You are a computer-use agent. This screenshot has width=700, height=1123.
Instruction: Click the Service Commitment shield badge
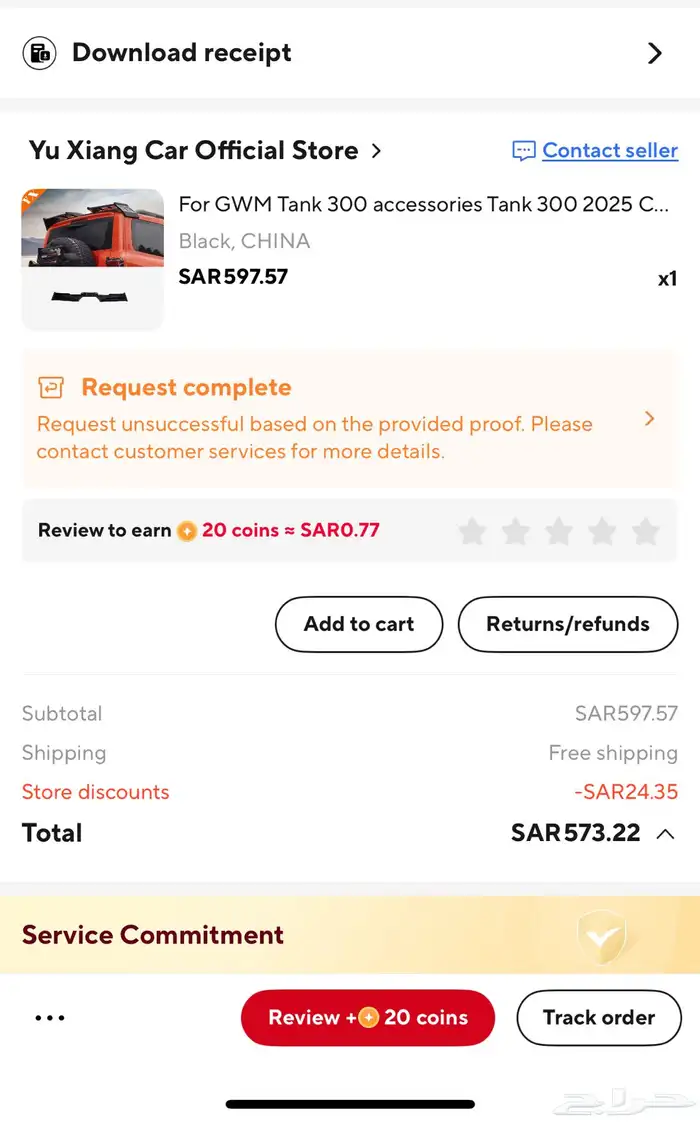603,936
